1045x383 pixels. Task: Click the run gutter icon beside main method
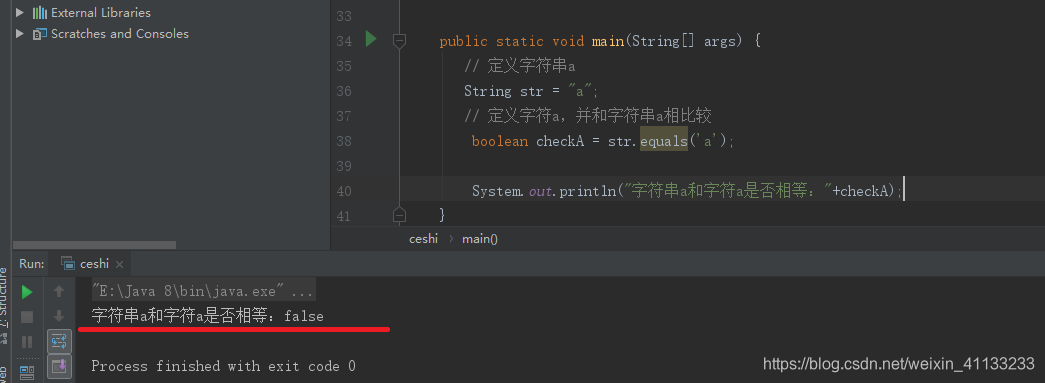click(x=371, y=40)
